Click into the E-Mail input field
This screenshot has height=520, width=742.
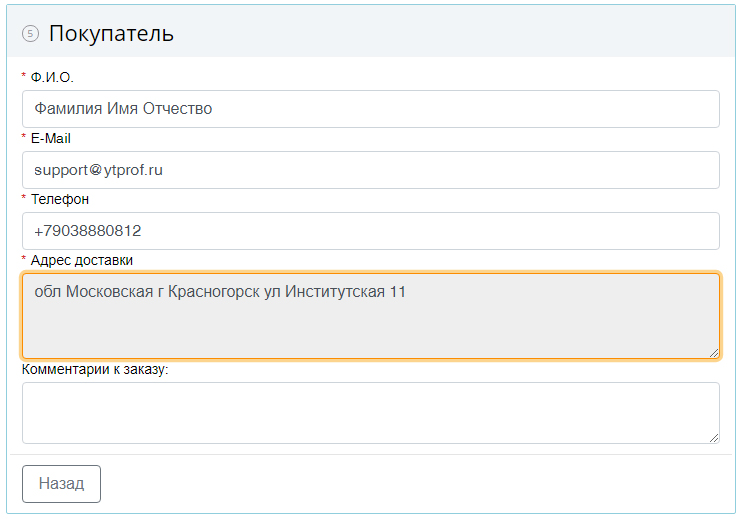[371, 170]
